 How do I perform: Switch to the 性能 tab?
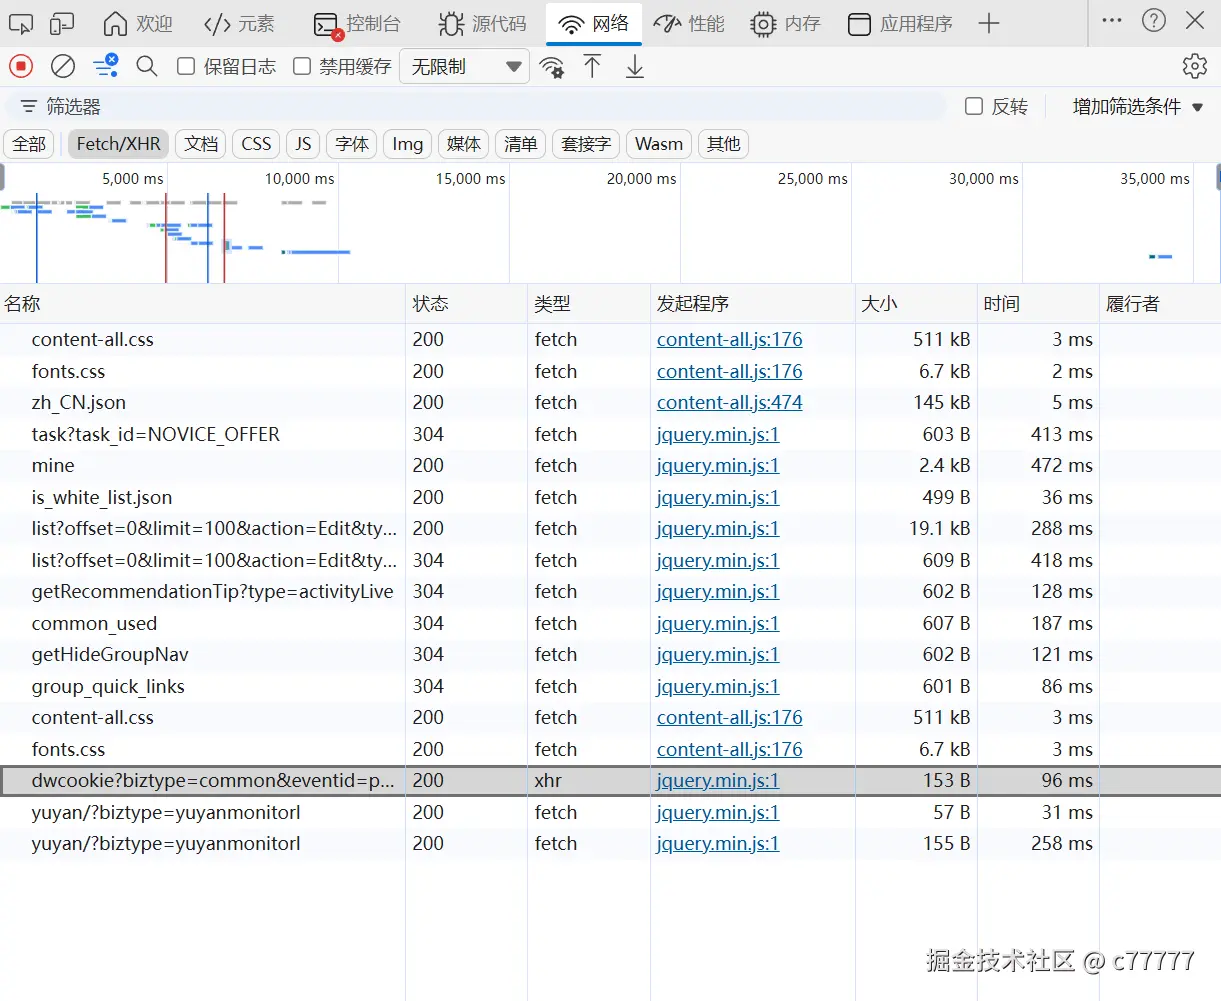(689, 23)
